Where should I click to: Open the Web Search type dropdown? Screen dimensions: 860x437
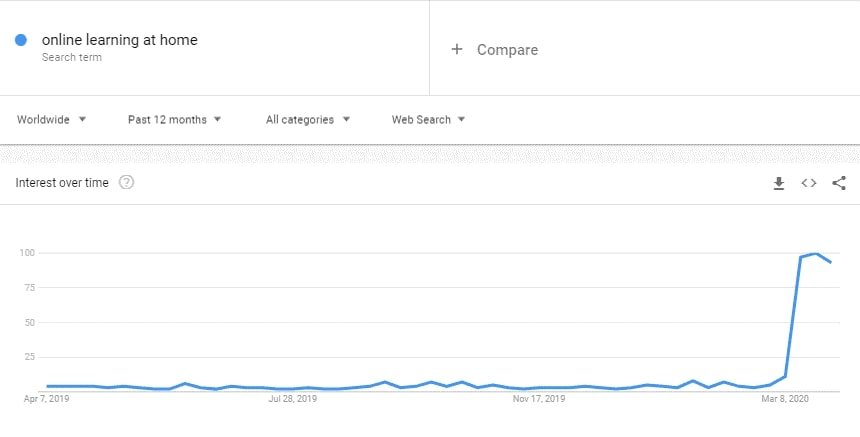click(x=428, y=120)
